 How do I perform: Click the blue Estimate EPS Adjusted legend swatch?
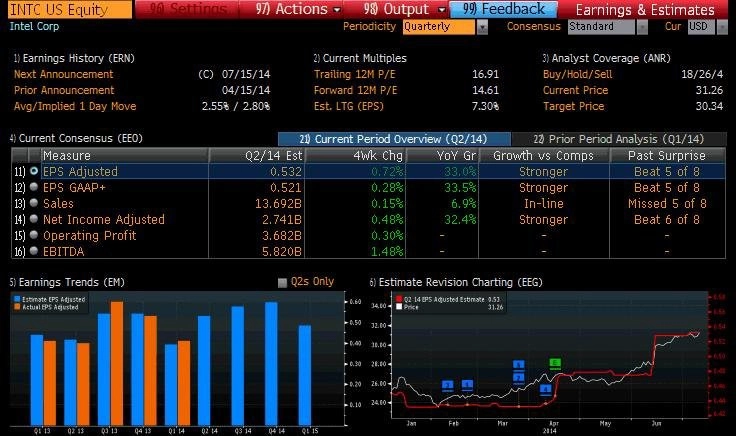(x=17, y=299)
